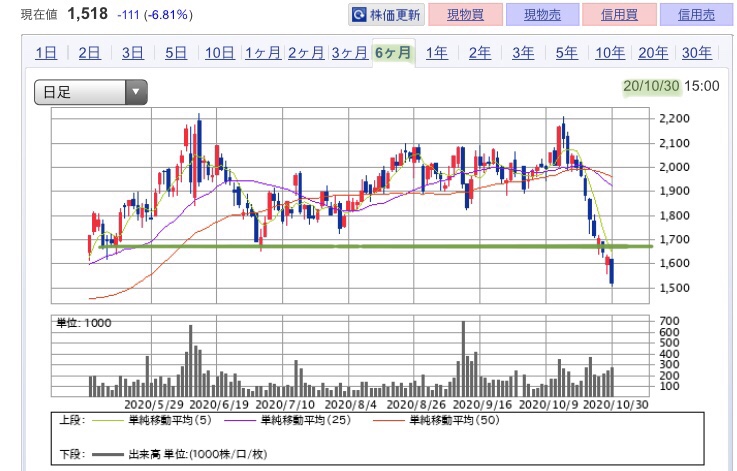Click the 株価更新 button label
The height and width of the screenshot is (471, 737).
(395, 15)
